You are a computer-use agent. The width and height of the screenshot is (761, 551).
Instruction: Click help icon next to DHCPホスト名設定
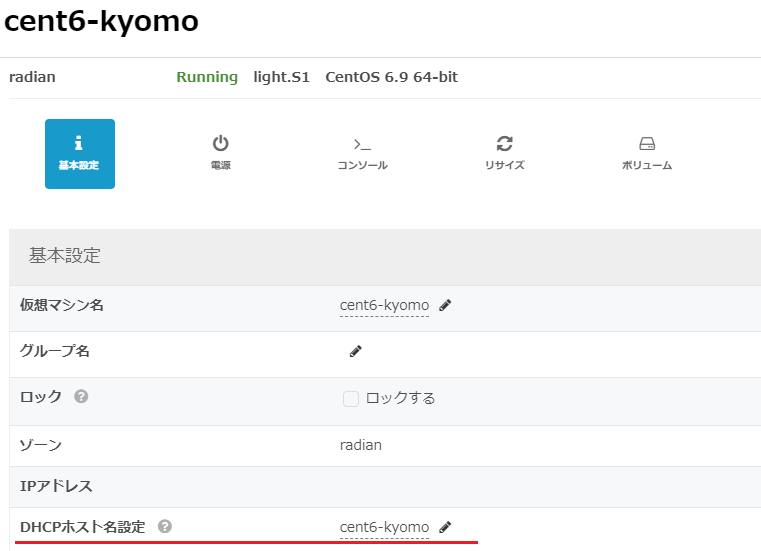pyautogui.click(x=164, y=527)
